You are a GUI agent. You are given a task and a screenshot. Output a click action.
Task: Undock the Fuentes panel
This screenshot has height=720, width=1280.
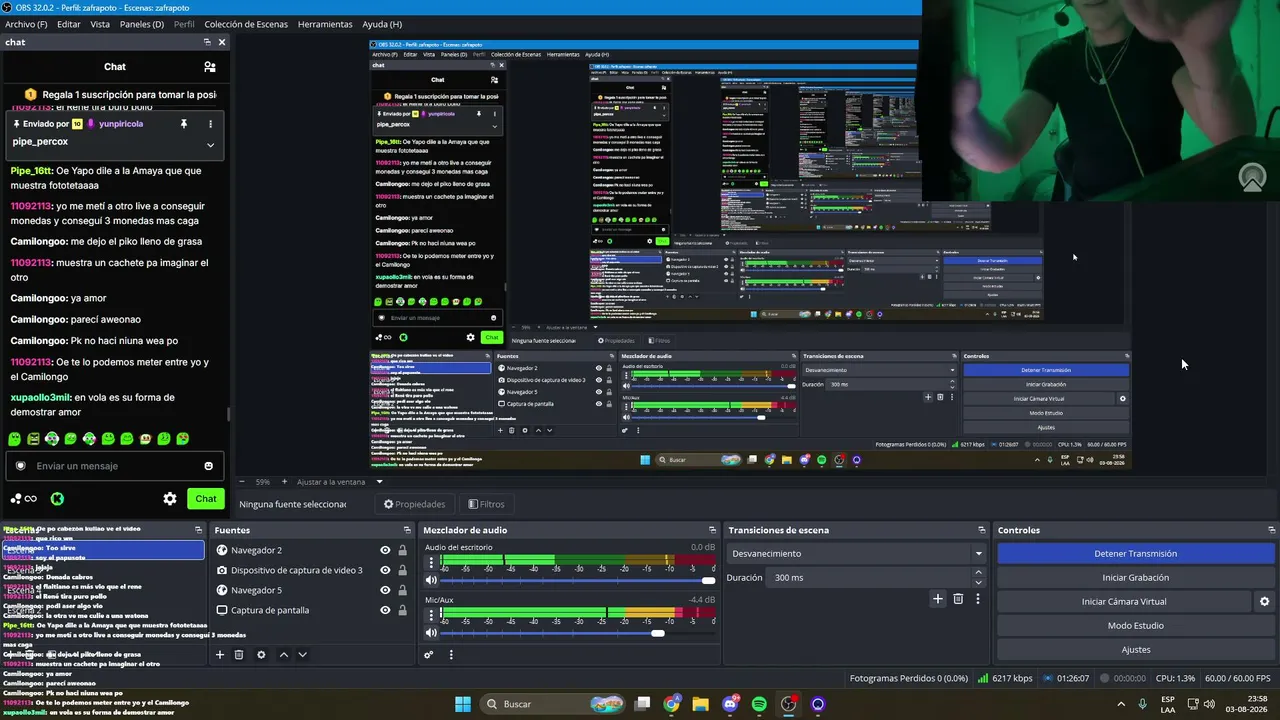pos(407,530)
